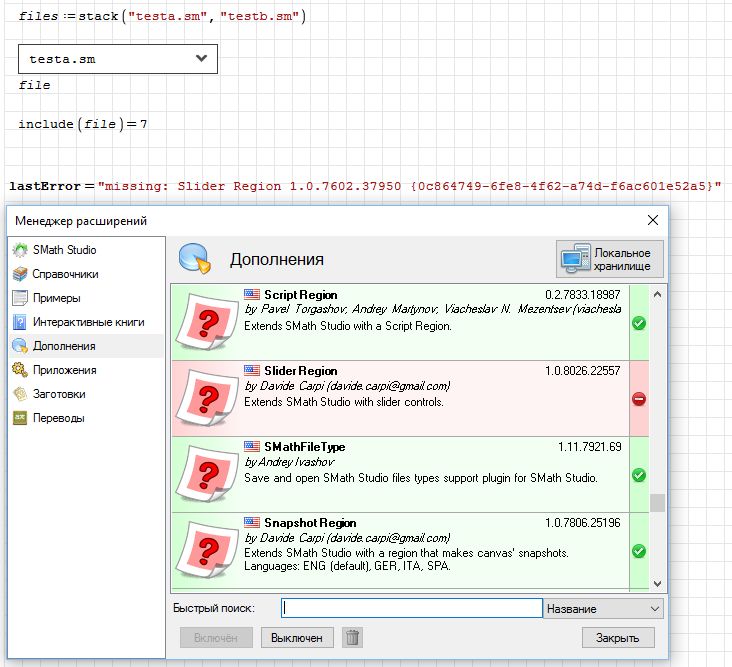
Task: Open the testa.sm file dropdown
Action: tap(117, 60)
